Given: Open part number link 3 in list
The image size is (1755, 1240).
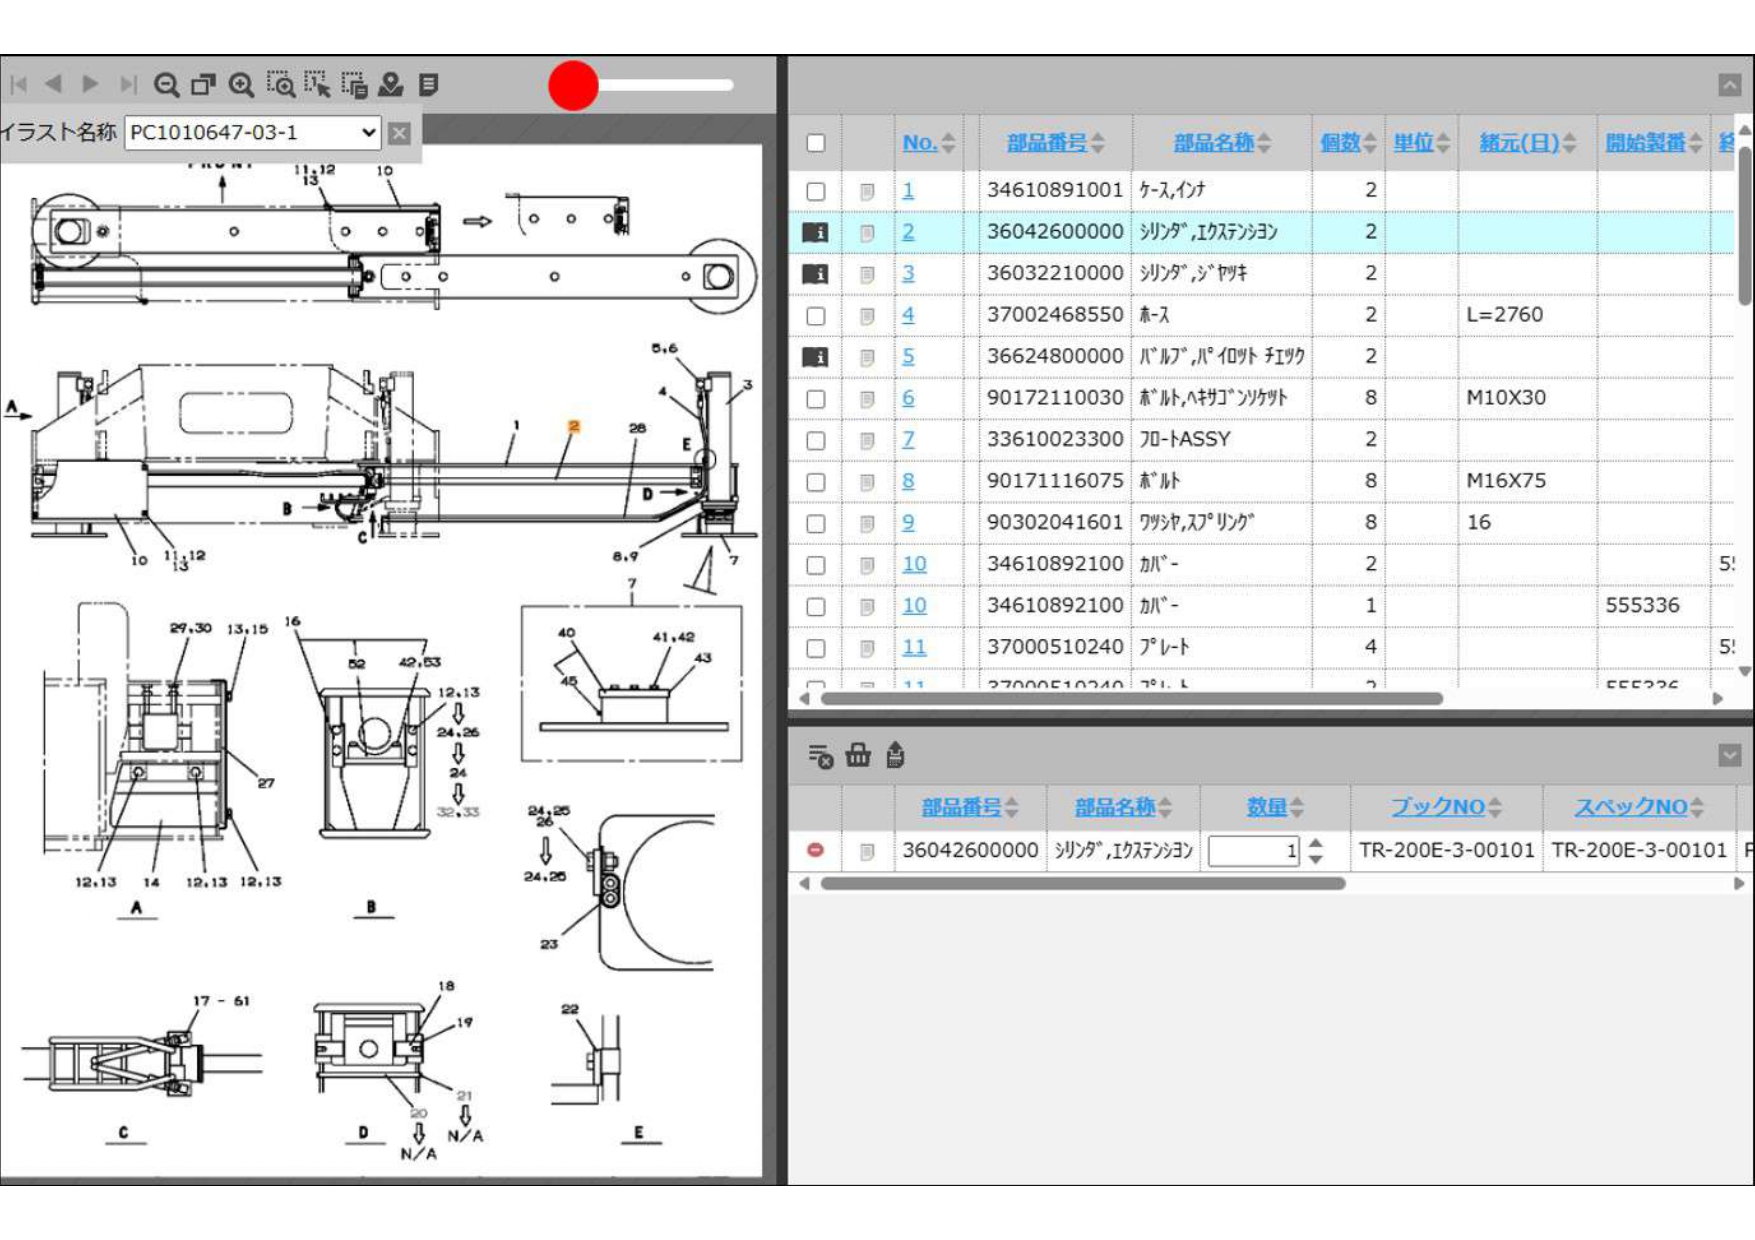Looking at the screenshot, I should point(908,273).
